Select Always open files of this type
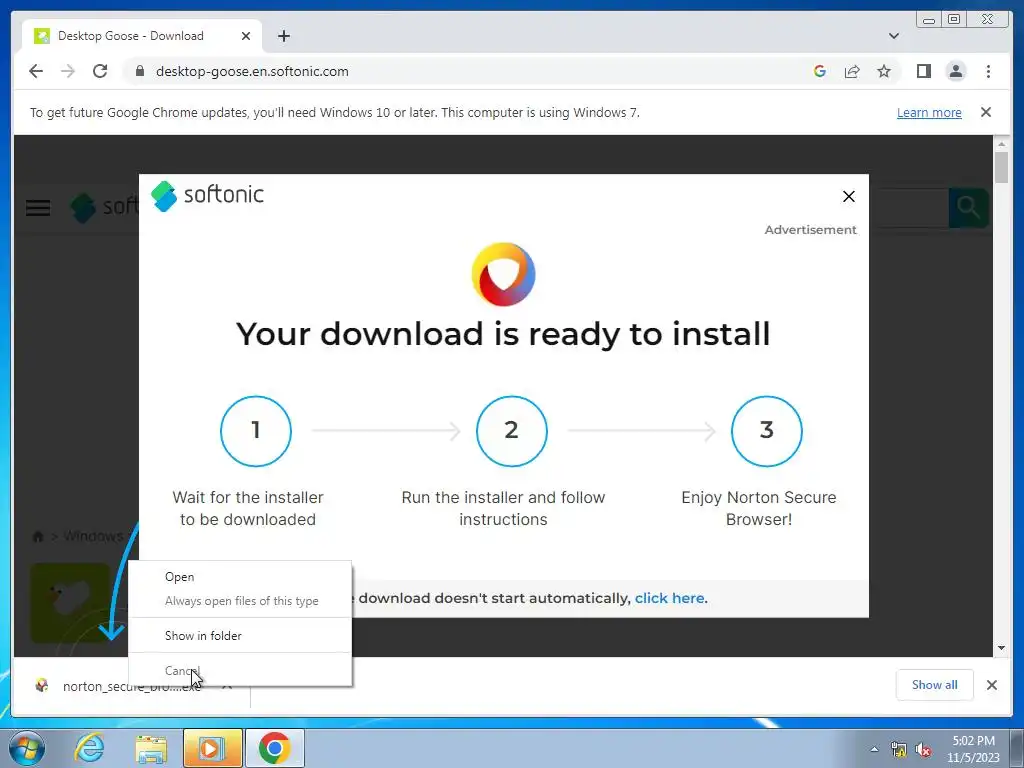This screenshot has width=1024, height=768. pos(240,601)
